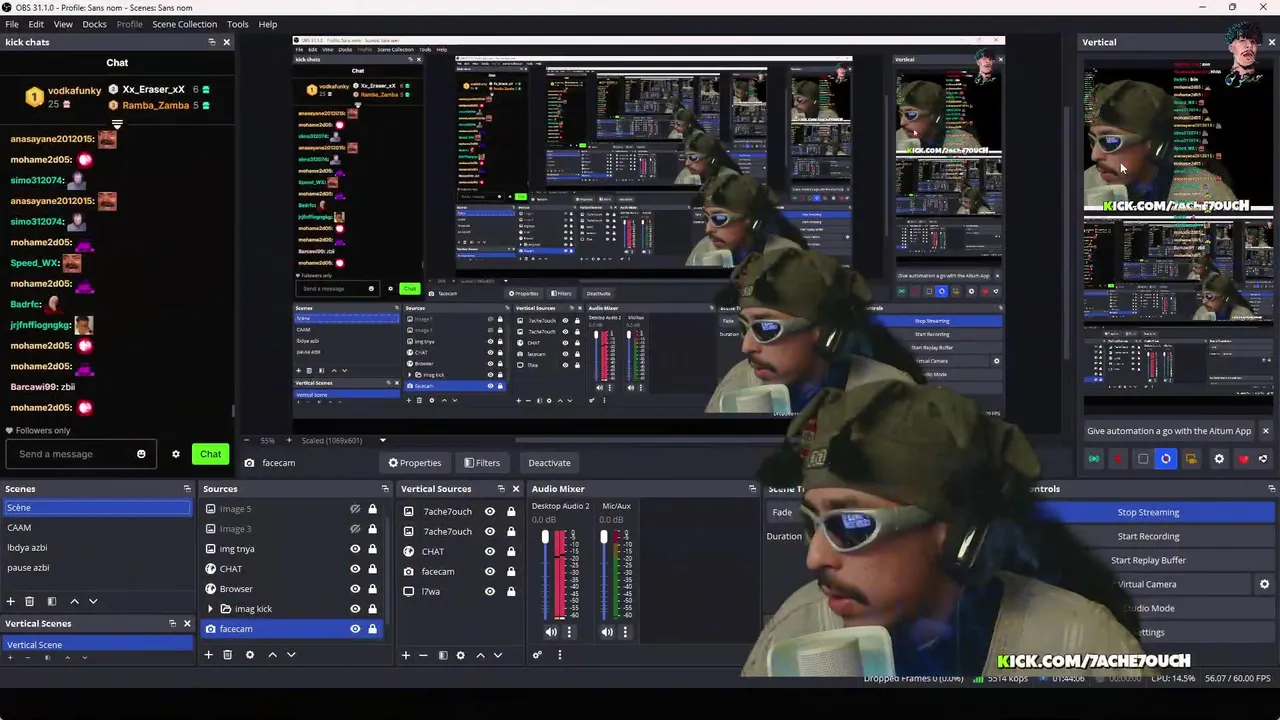1280x720 pixels.
Task: Select the CAAM scene
Action: 96,528
